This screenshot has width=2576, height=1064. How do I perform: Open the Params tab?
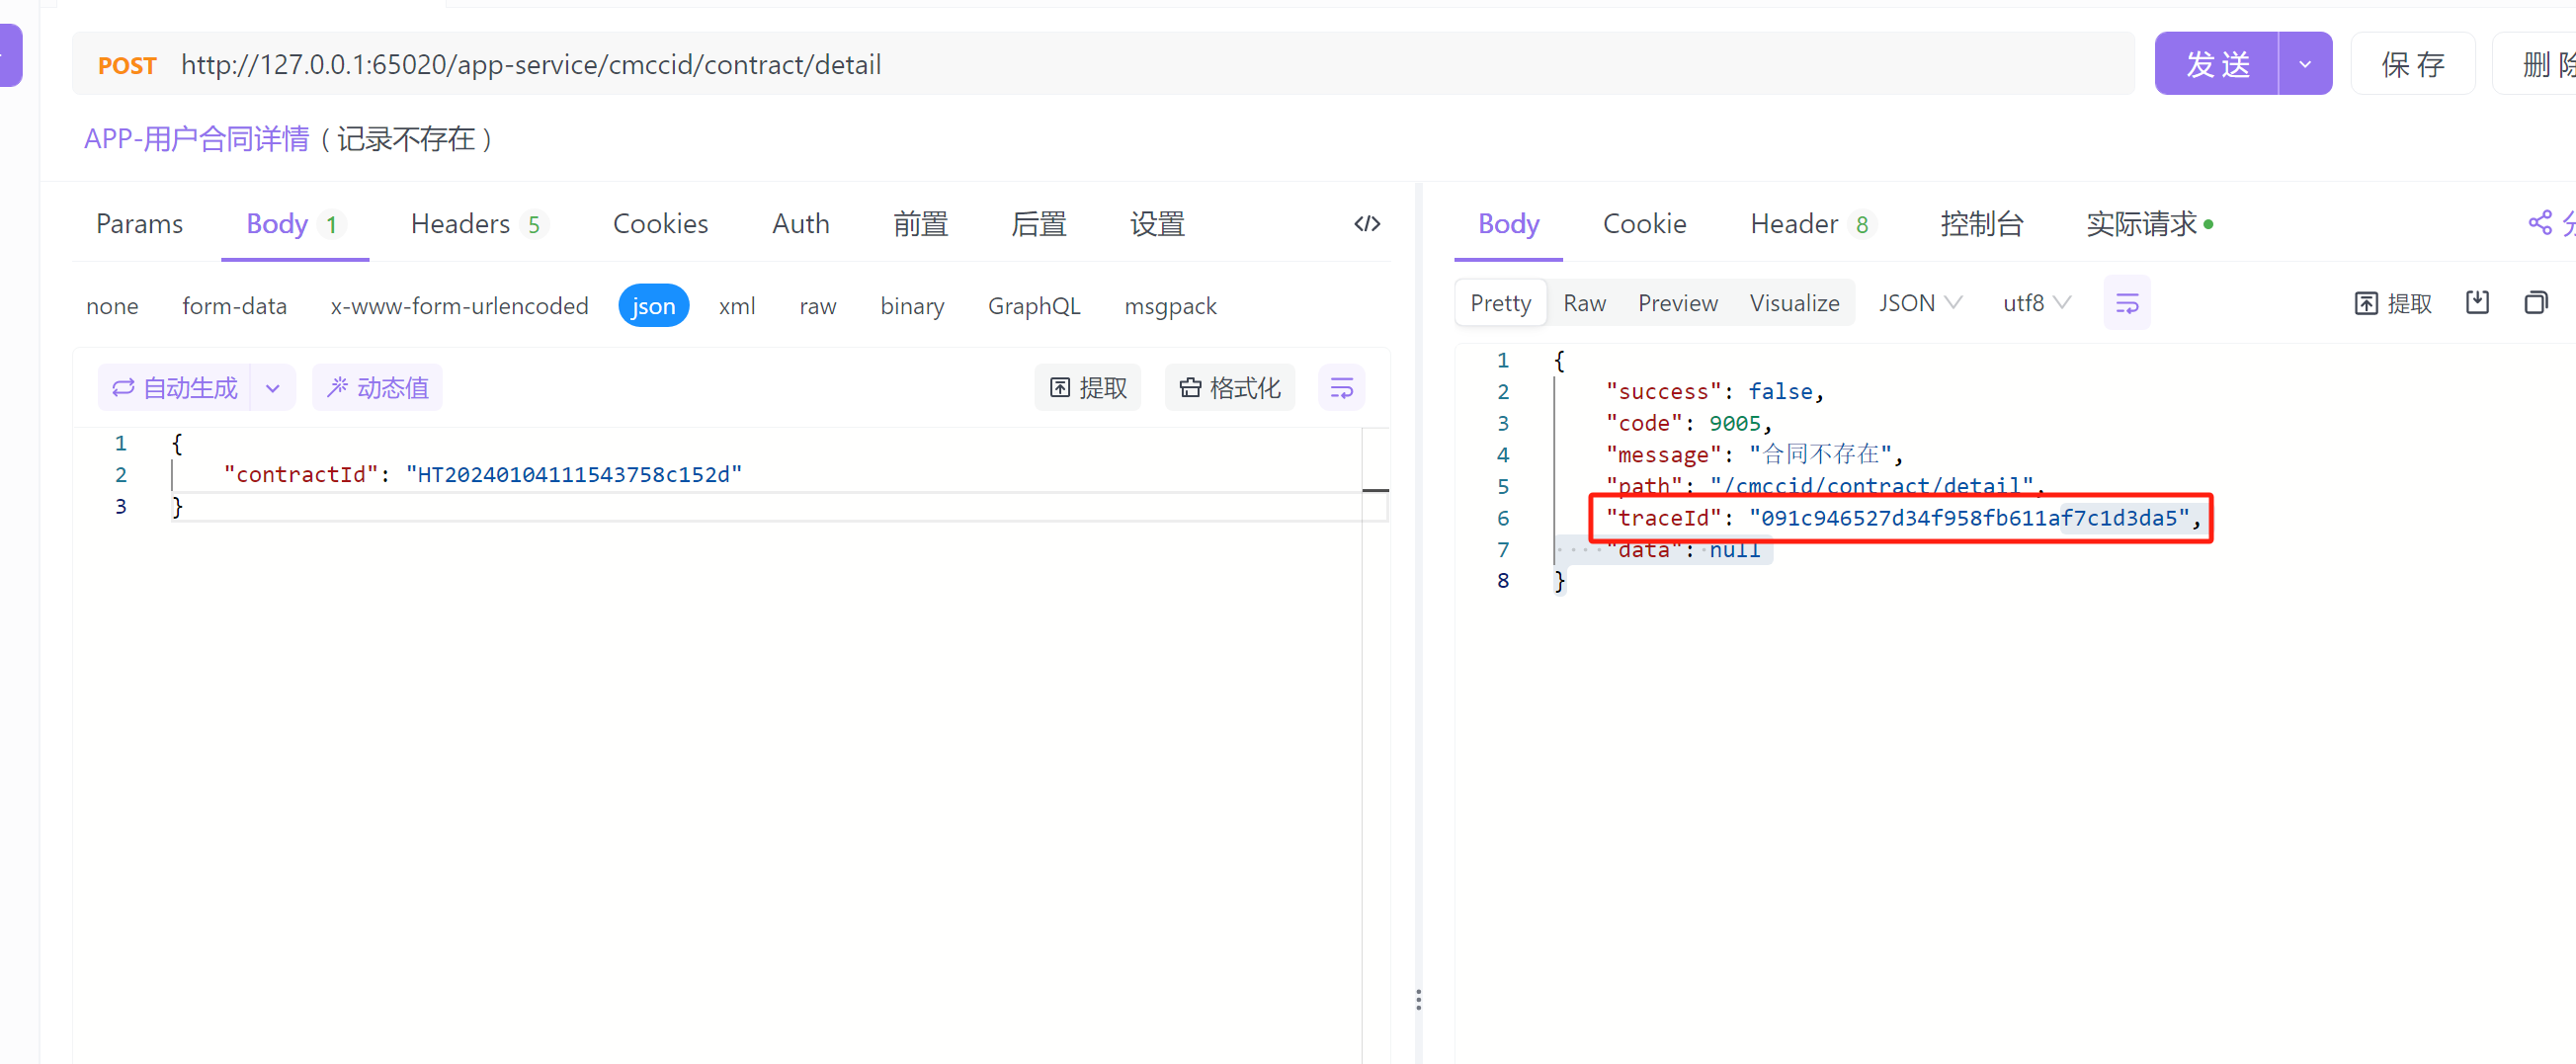coord(139,223)
